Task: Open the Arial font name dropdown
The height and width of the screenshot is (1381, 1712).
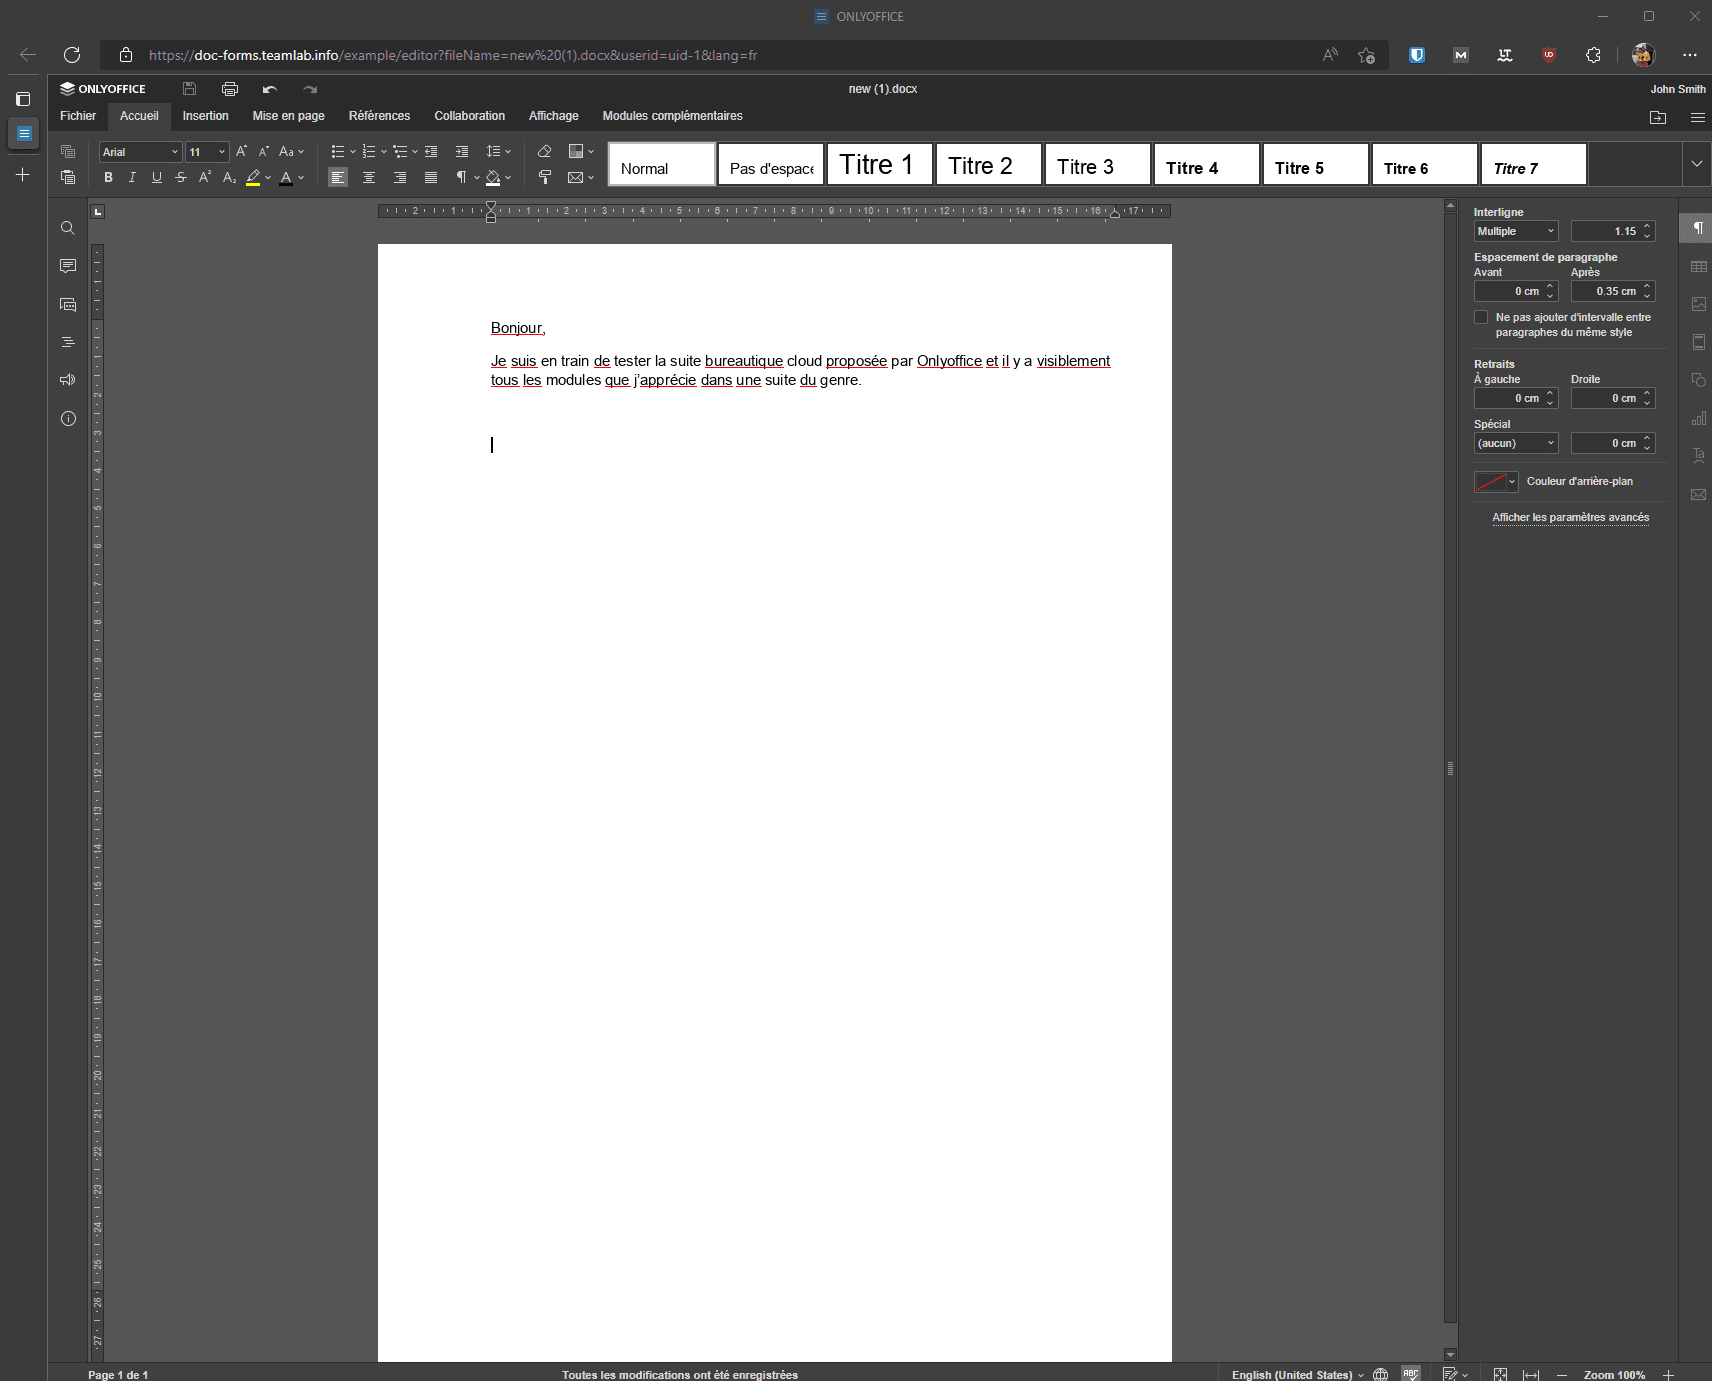Action: coord(140,152)
